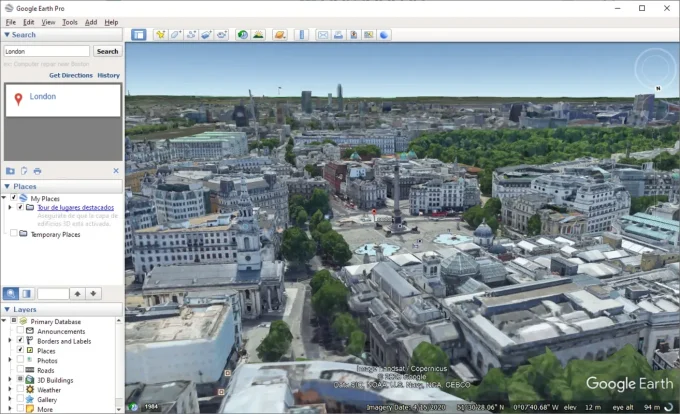The width and height of the screenshot is (680, 414).
Task: Click the Email icon in toolbar
Action: (x=323, y=35)
